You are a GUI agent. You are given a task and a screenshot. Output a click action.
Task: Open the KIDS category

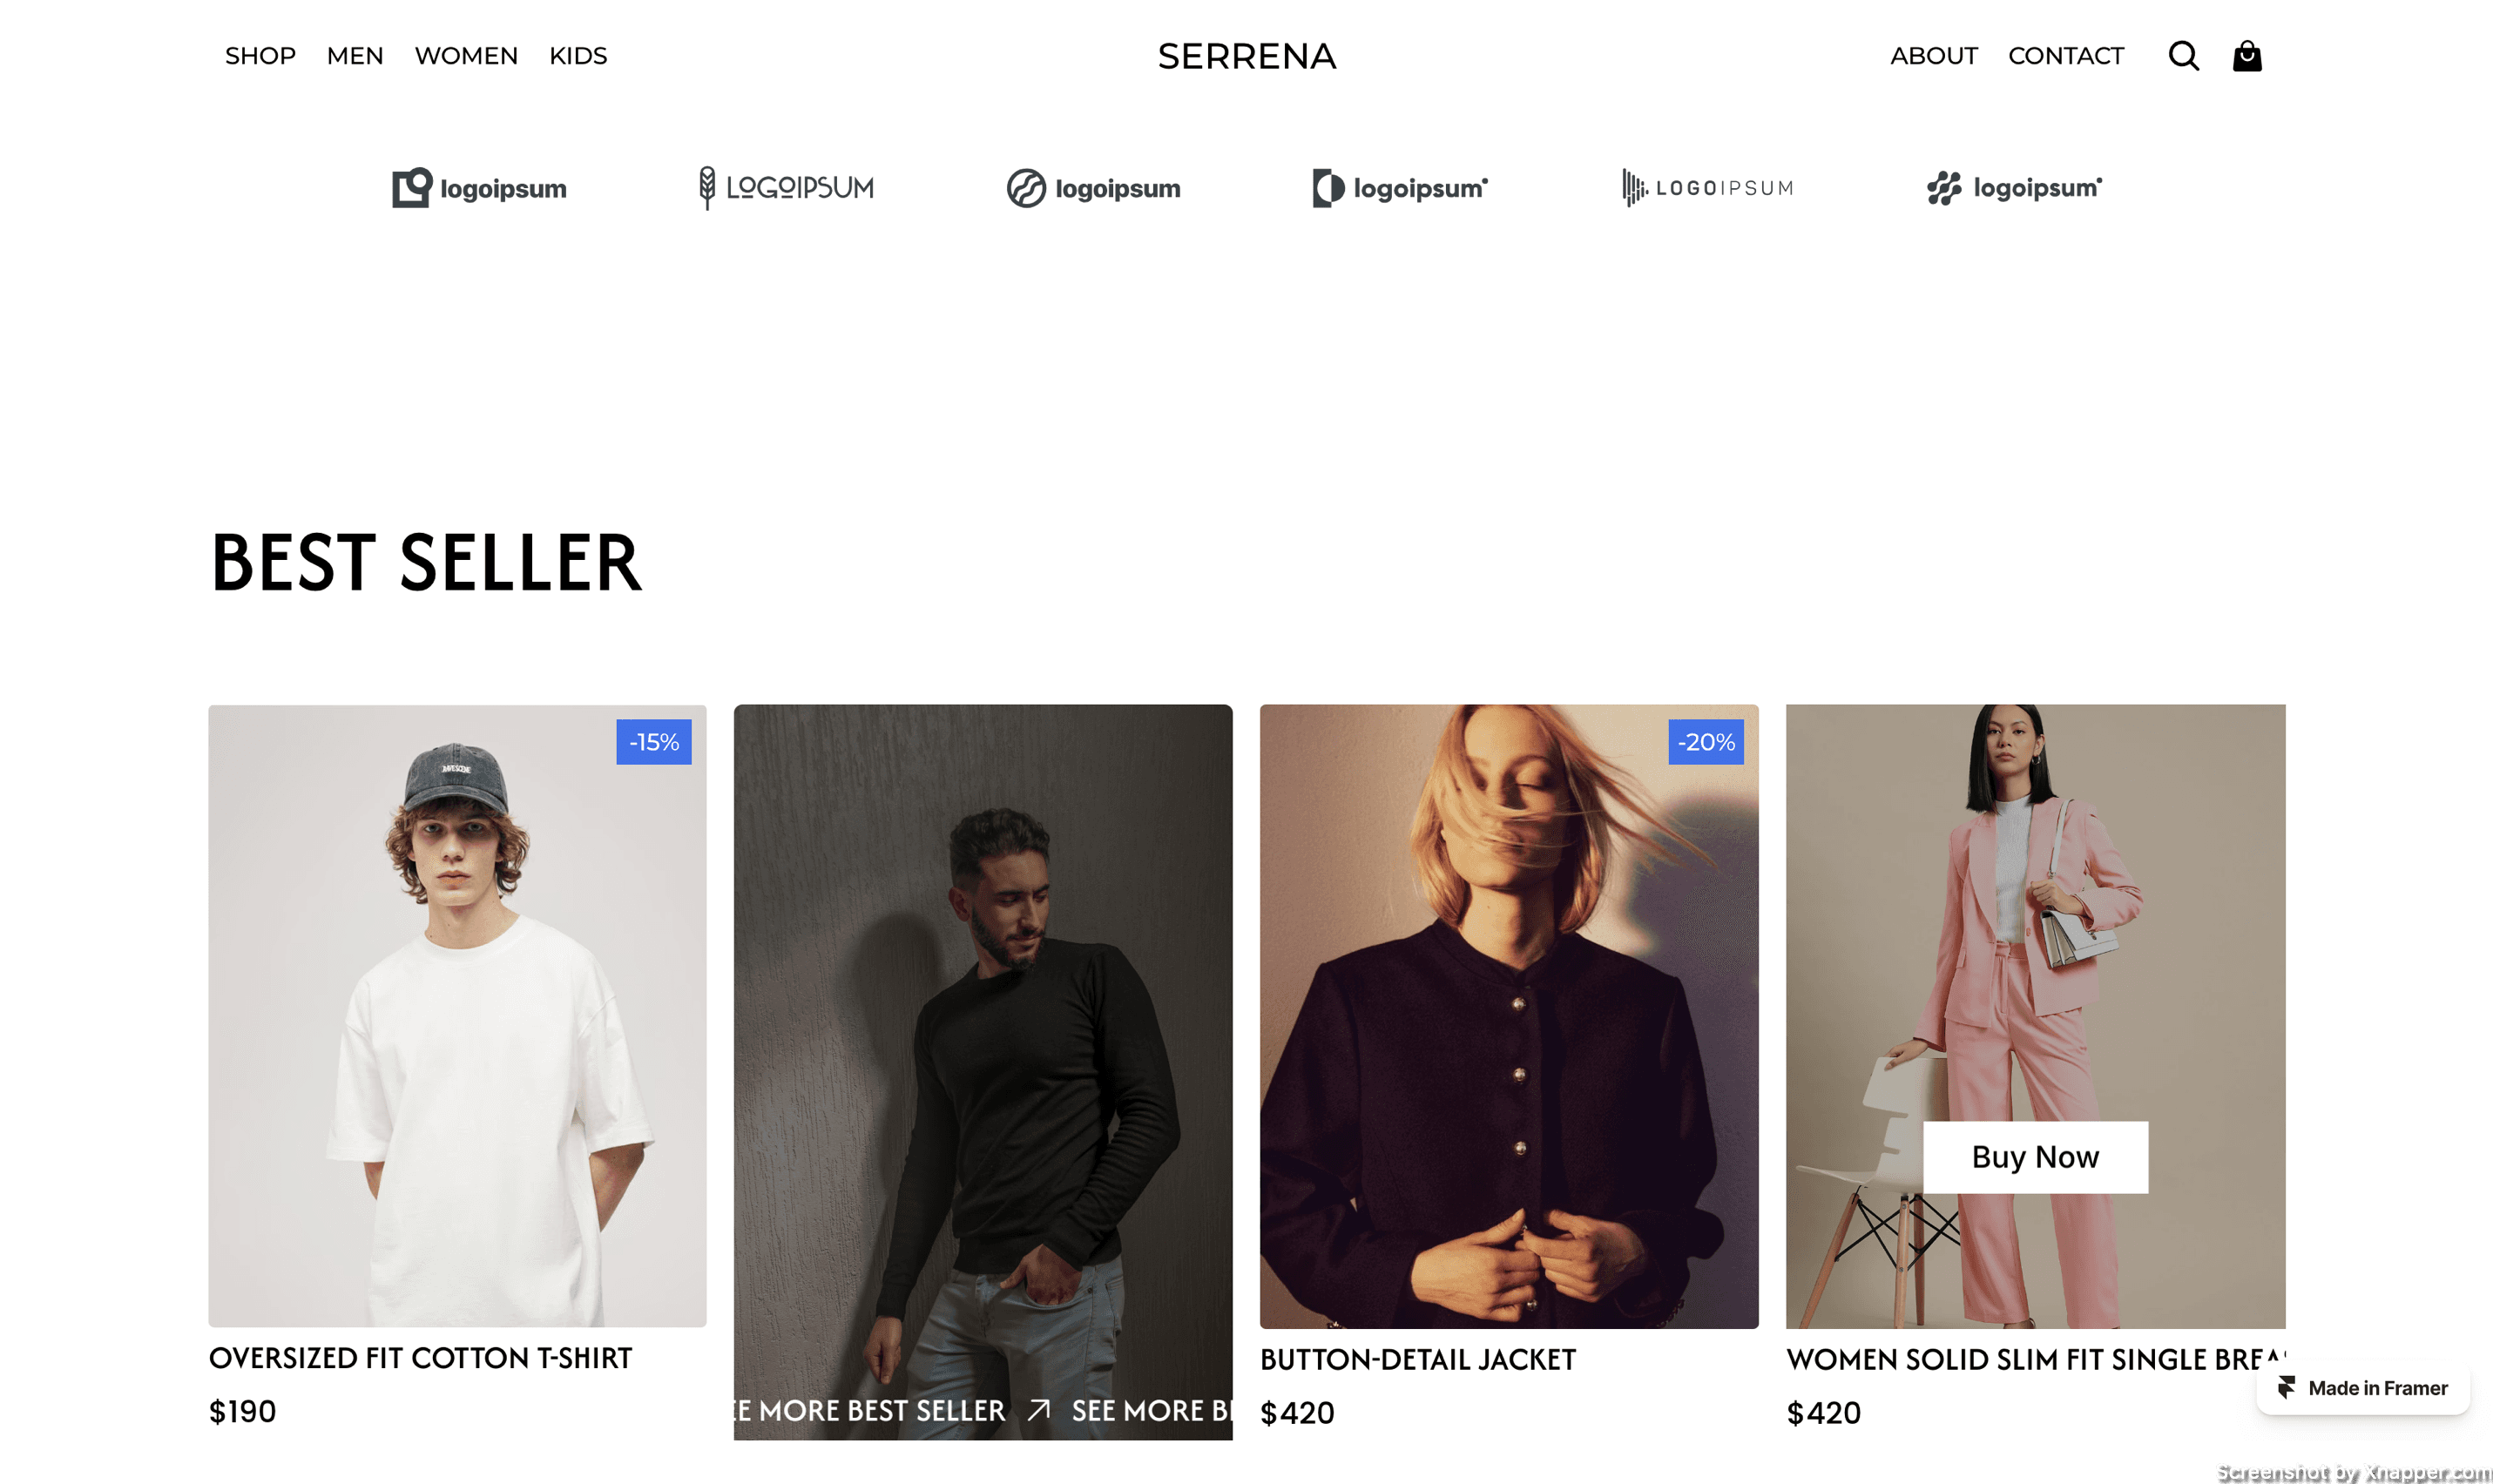[578, 56]
